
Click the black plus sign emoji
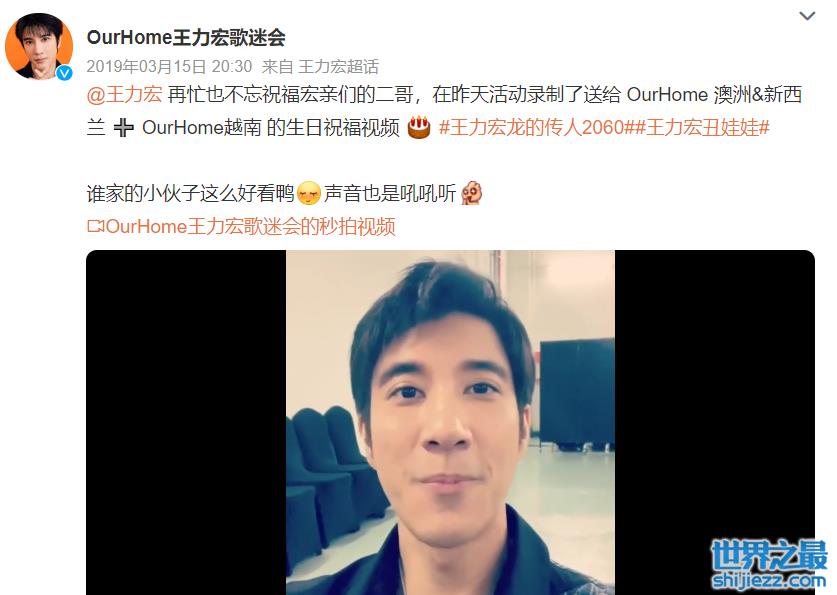point(123,128)
